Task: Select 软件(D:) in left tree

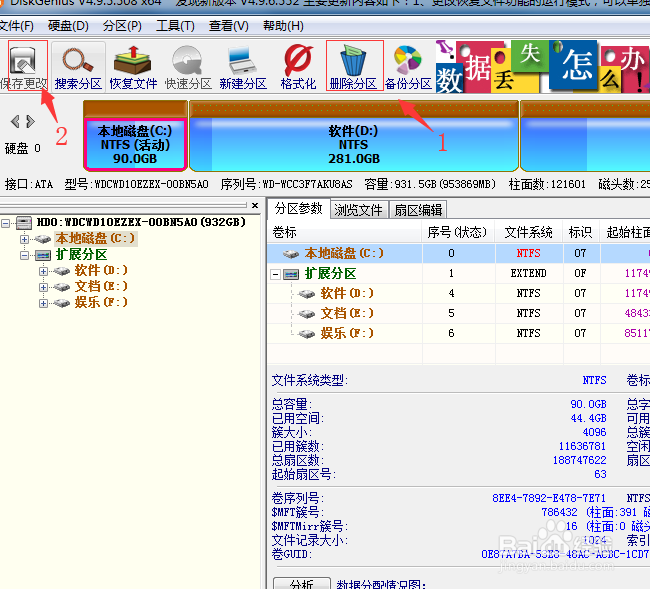Action: coord(101,271)
